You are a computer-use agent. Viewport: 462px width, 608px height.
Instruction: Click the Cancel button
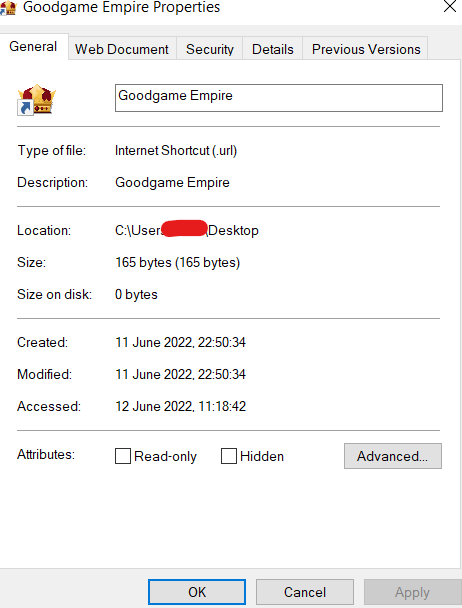(305, 592)
